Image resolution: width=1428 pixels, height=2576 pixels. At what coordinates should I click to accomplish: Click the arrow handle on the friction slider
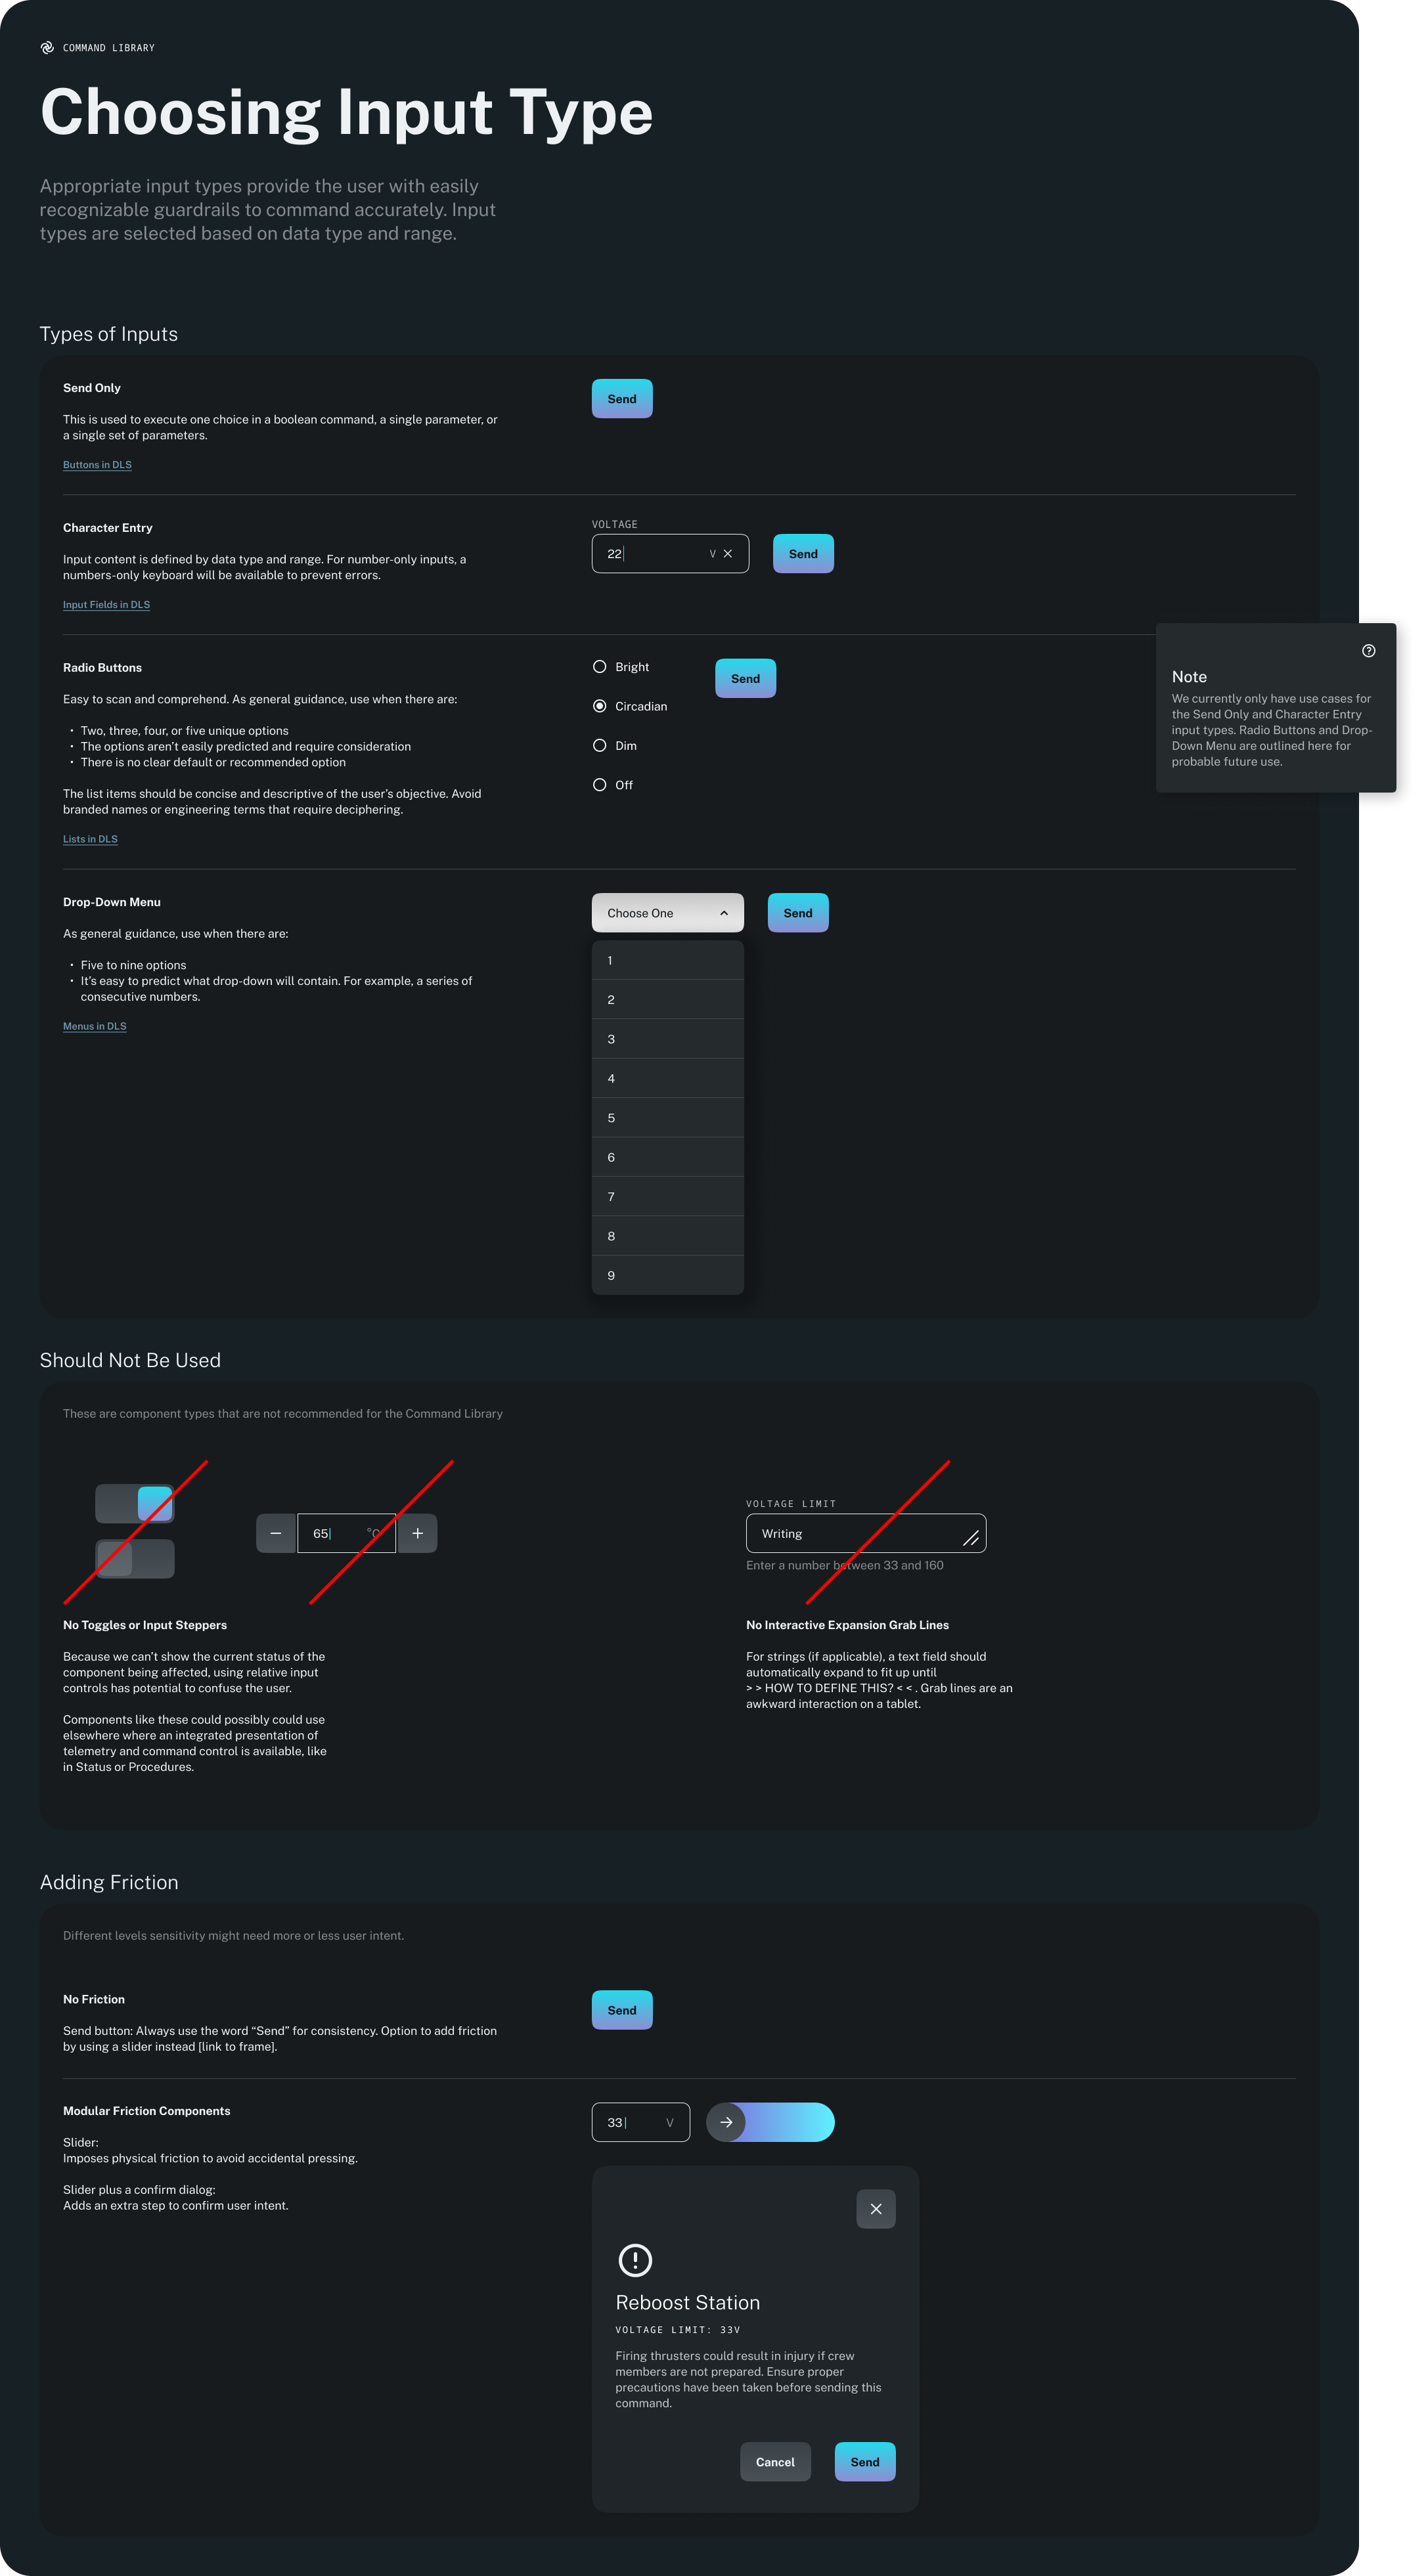point(726,2122)
